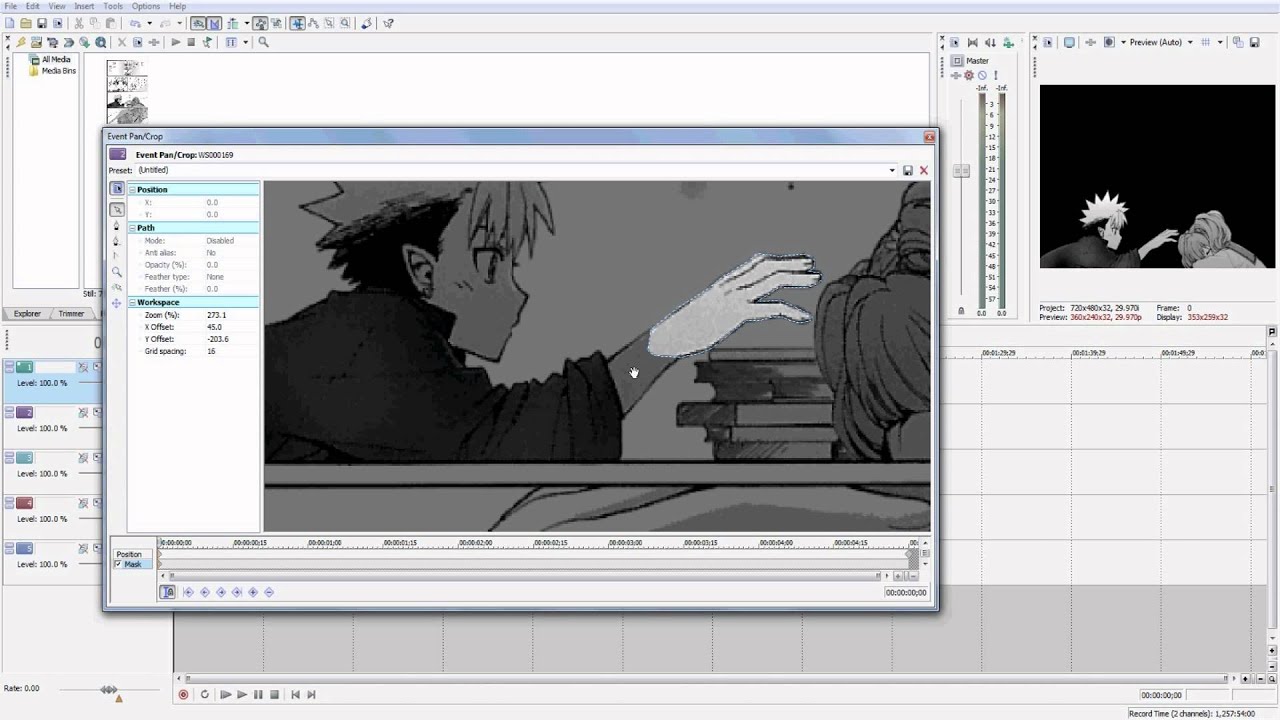The height and width of the screenshot is (720, 1280).
Task: Click the Open project folder icon
Action: (26, 23)
